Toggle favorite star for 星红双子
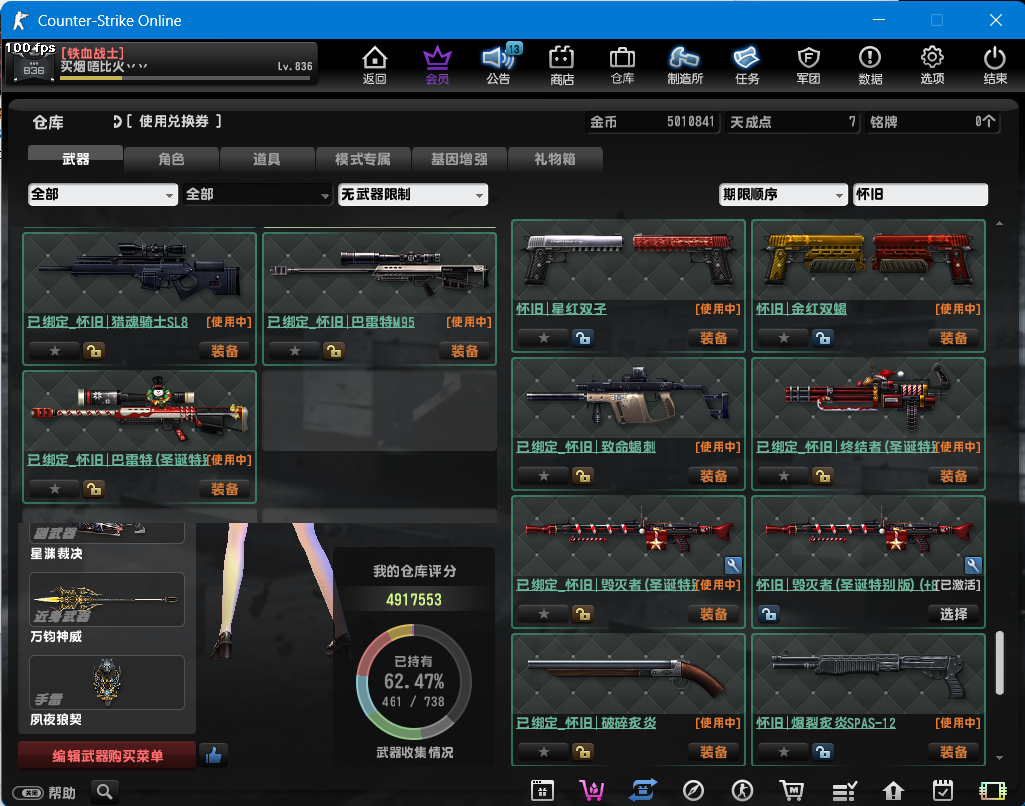This screenshot has width=1025, height=806. click(543, 338)
